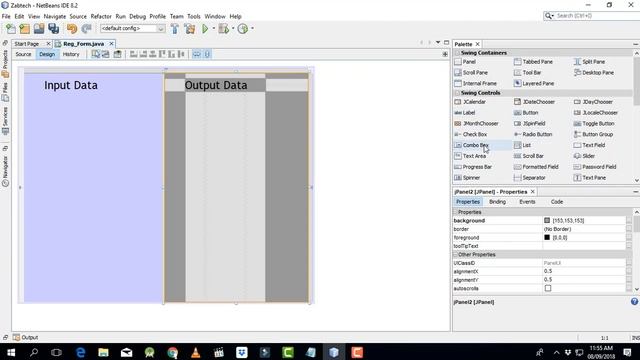
Task: Collapse the Swing Containers palette section
Action: click(x=457, y=53)
